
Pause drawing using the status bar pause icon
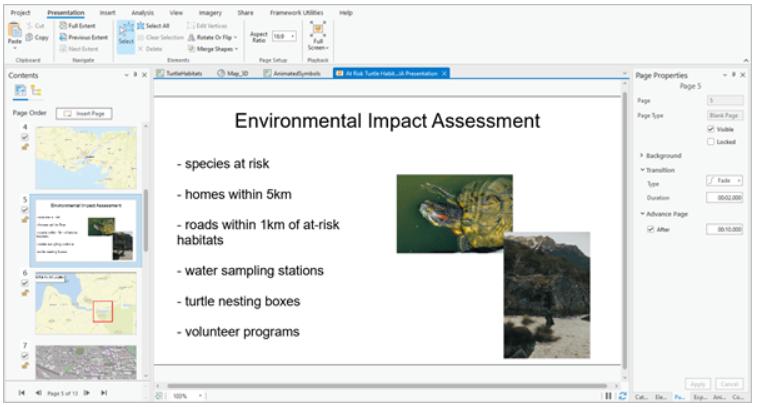tap(608, 396)
